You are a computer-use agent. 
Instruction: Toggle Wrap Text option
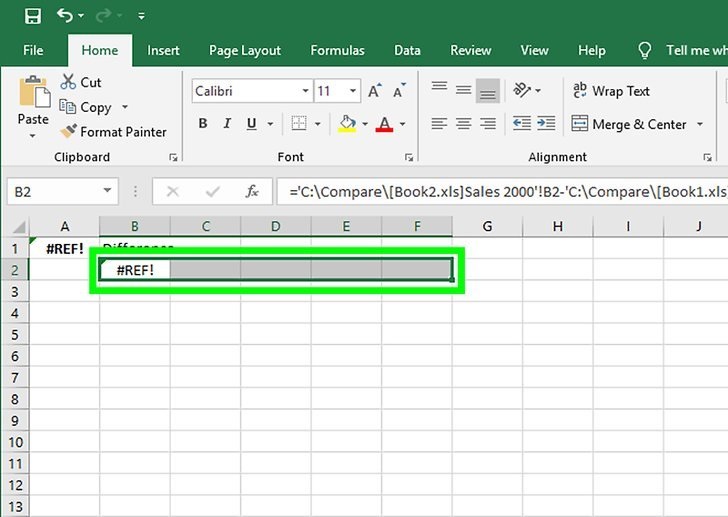tap(611, 91)
